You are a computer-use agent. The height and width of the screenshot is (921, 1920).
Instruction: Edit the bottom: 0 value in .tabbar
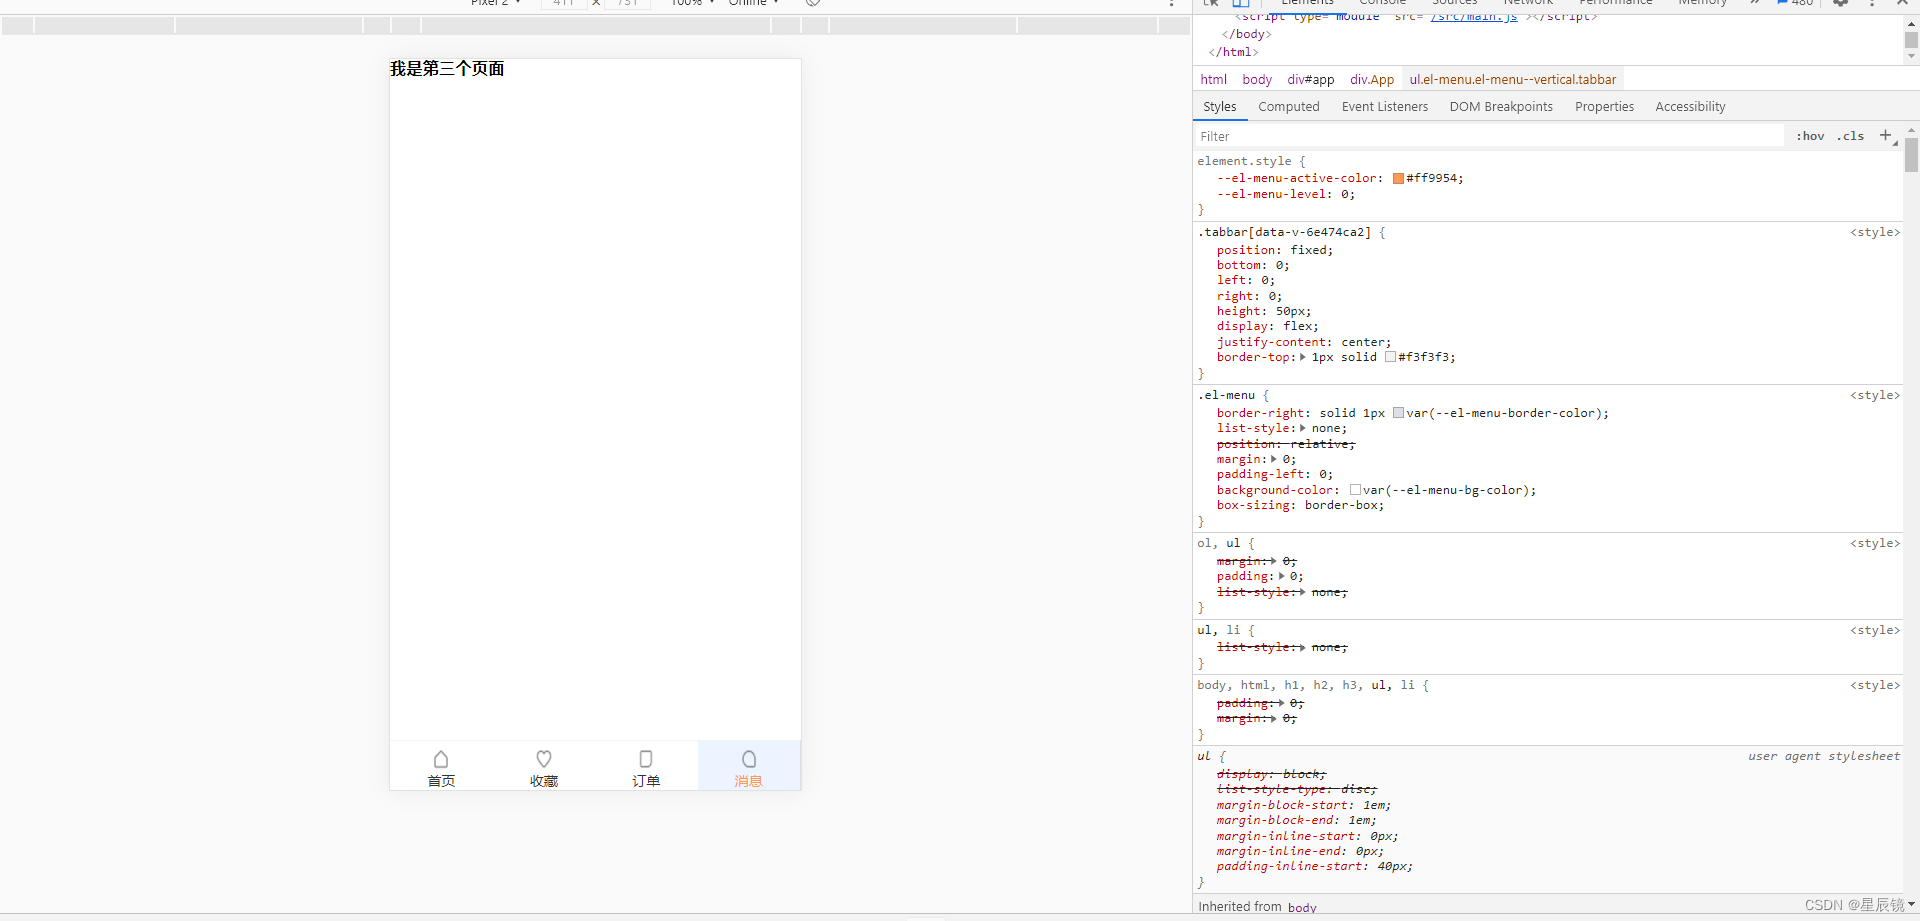click(x=1279, y=265)
